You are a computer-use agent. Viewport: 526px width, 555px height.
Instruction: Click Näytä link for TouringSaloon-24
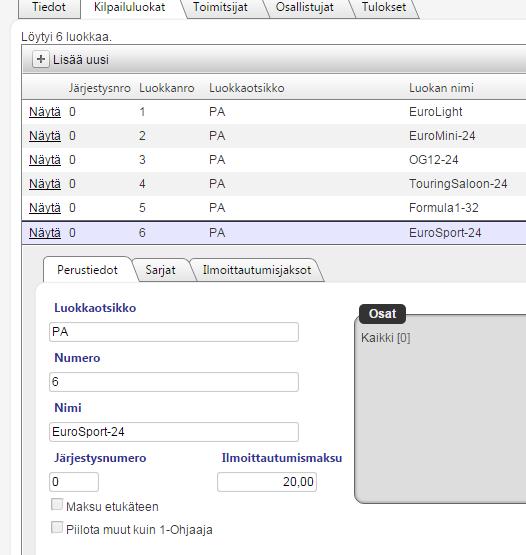click(x=45, y=184)
